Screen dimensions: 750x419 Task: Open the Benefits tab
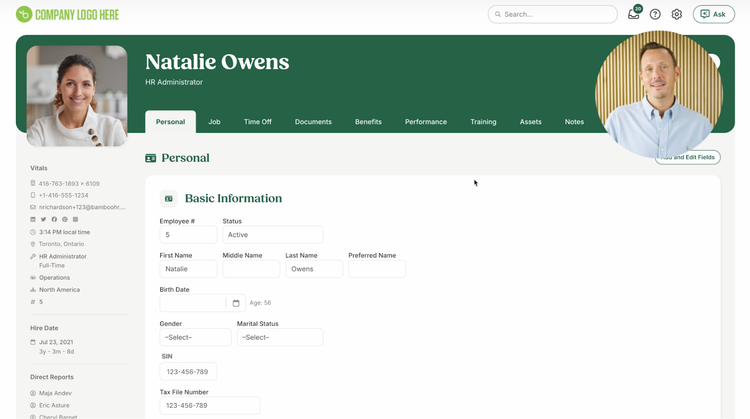tap(368, 122)
